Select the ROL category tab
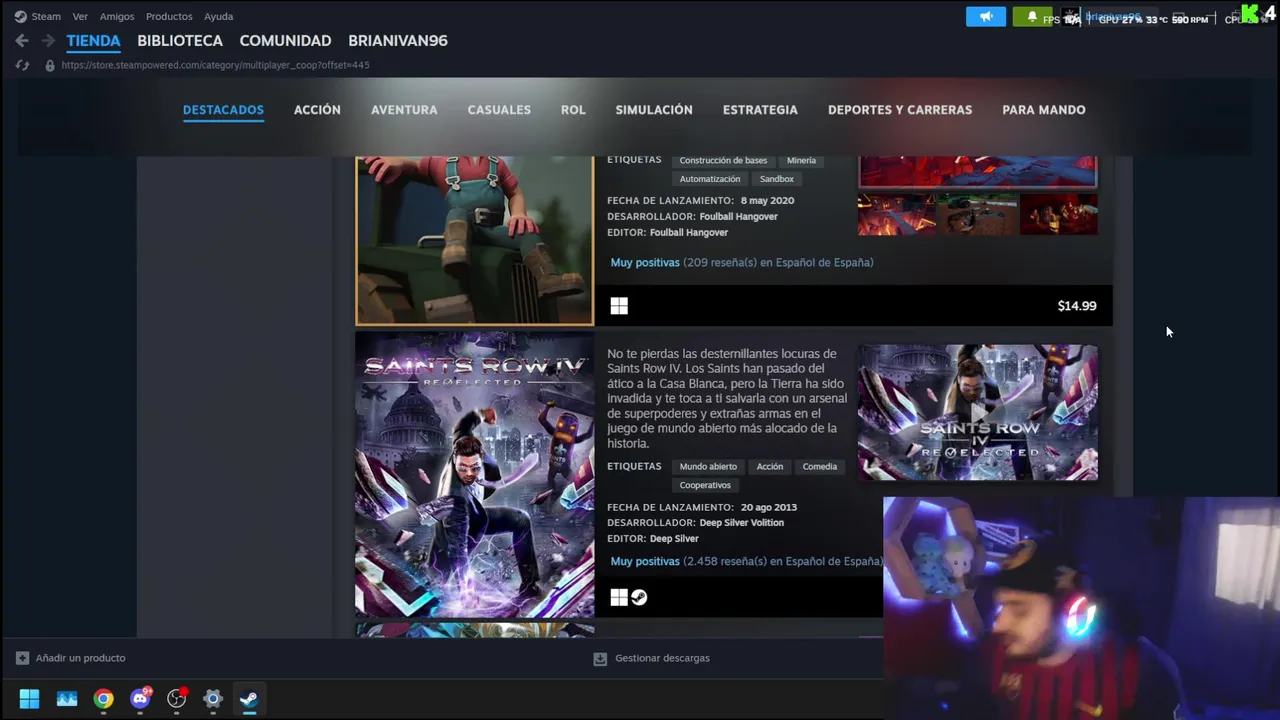This screenshot has height=720, width=1280. [573, 110]
